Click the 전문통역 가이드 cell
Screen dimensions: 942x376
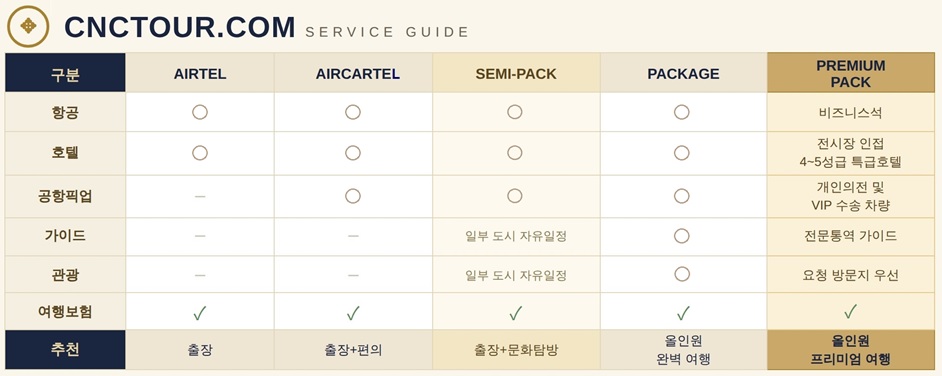(851, 236)
